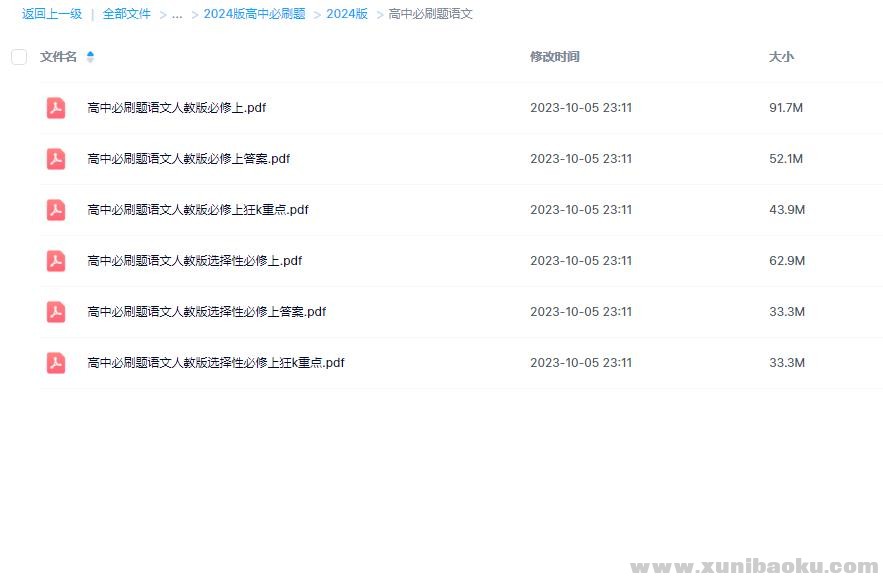Click PDF icon for 选择性必修上.pdf
The height and width of the screenshot is (579, 883).
point(56,261)
